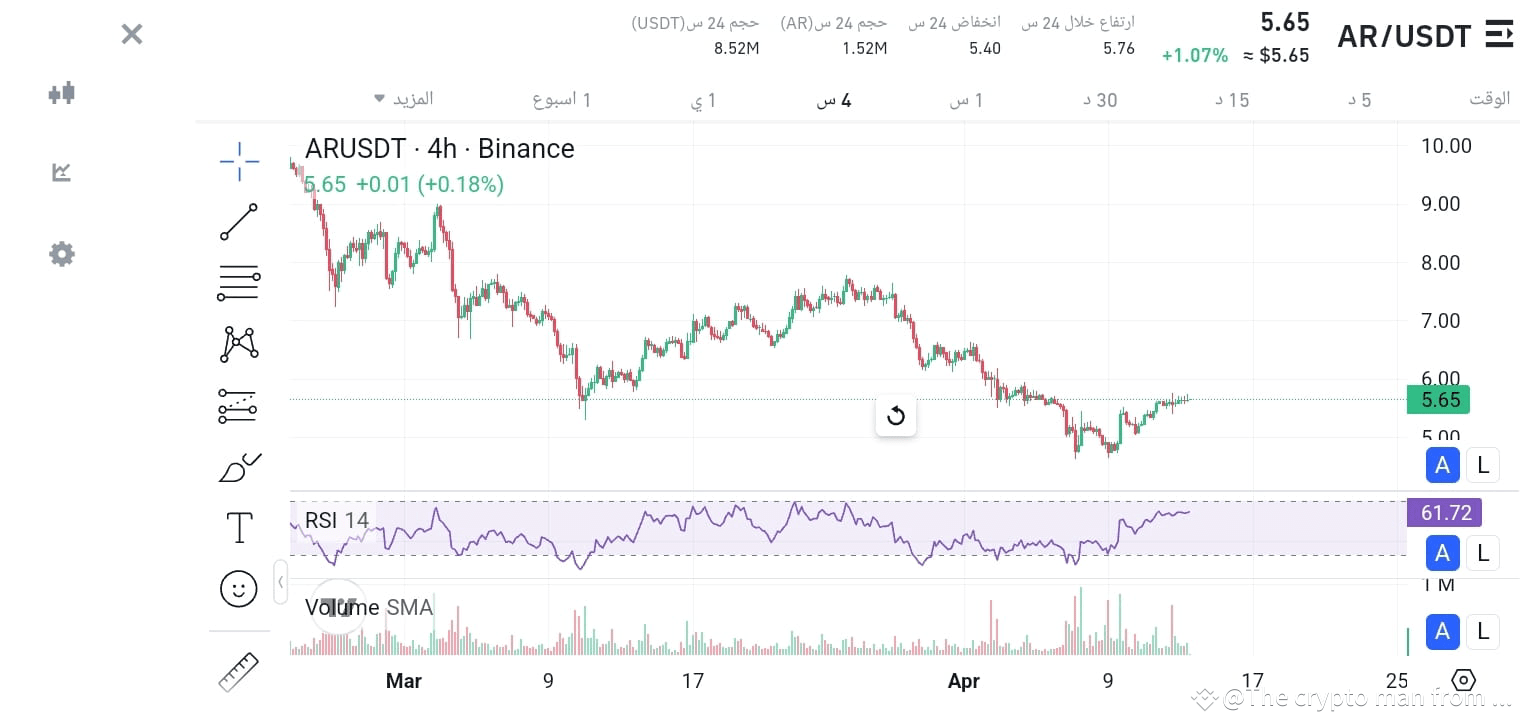Select the 5 minute interval tab
1520x720 pixels.
click(1359, 100)
